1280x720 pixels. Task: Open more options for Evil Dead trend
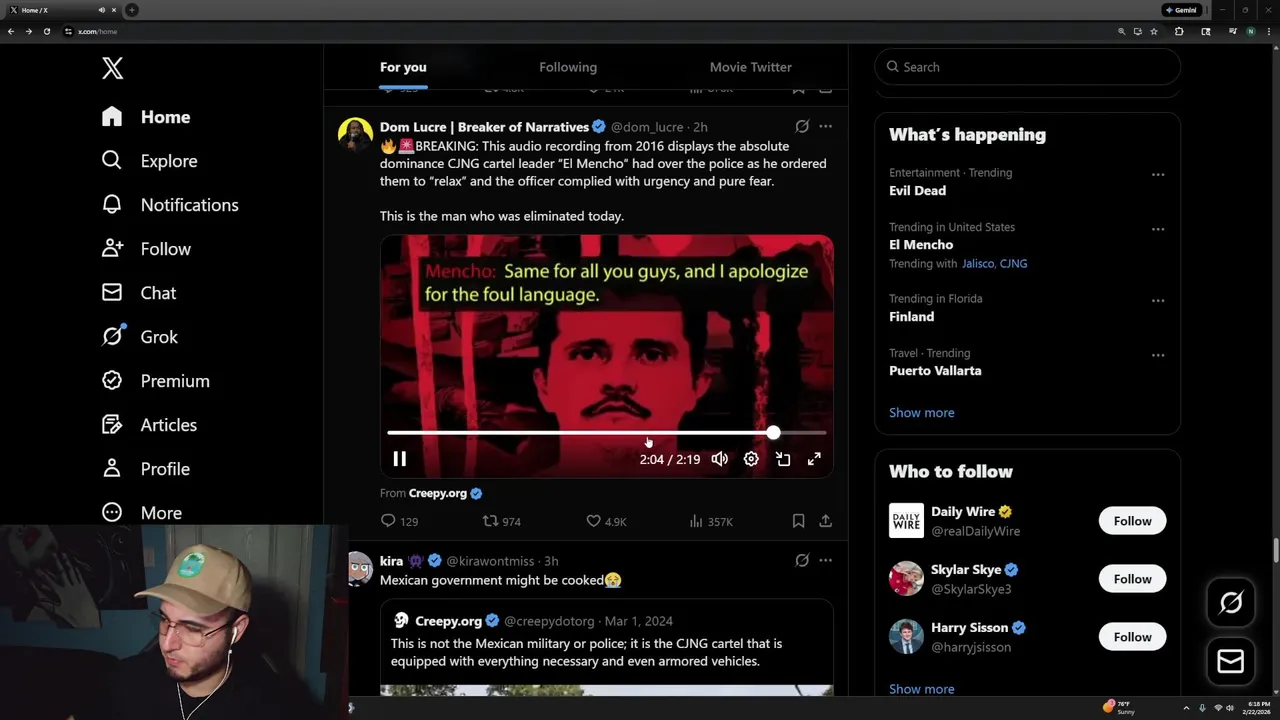tap(1158, 174)
